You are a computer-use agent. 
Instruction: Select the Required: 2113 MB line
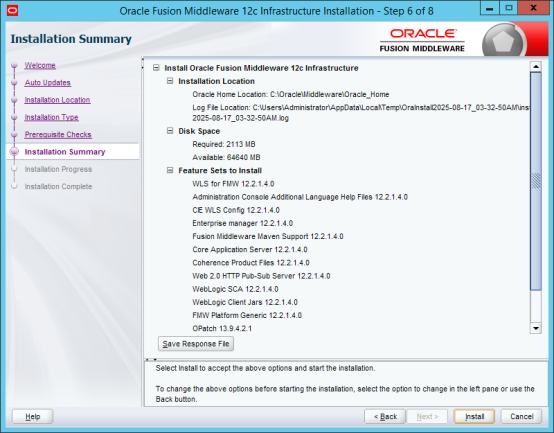[224, 144]
